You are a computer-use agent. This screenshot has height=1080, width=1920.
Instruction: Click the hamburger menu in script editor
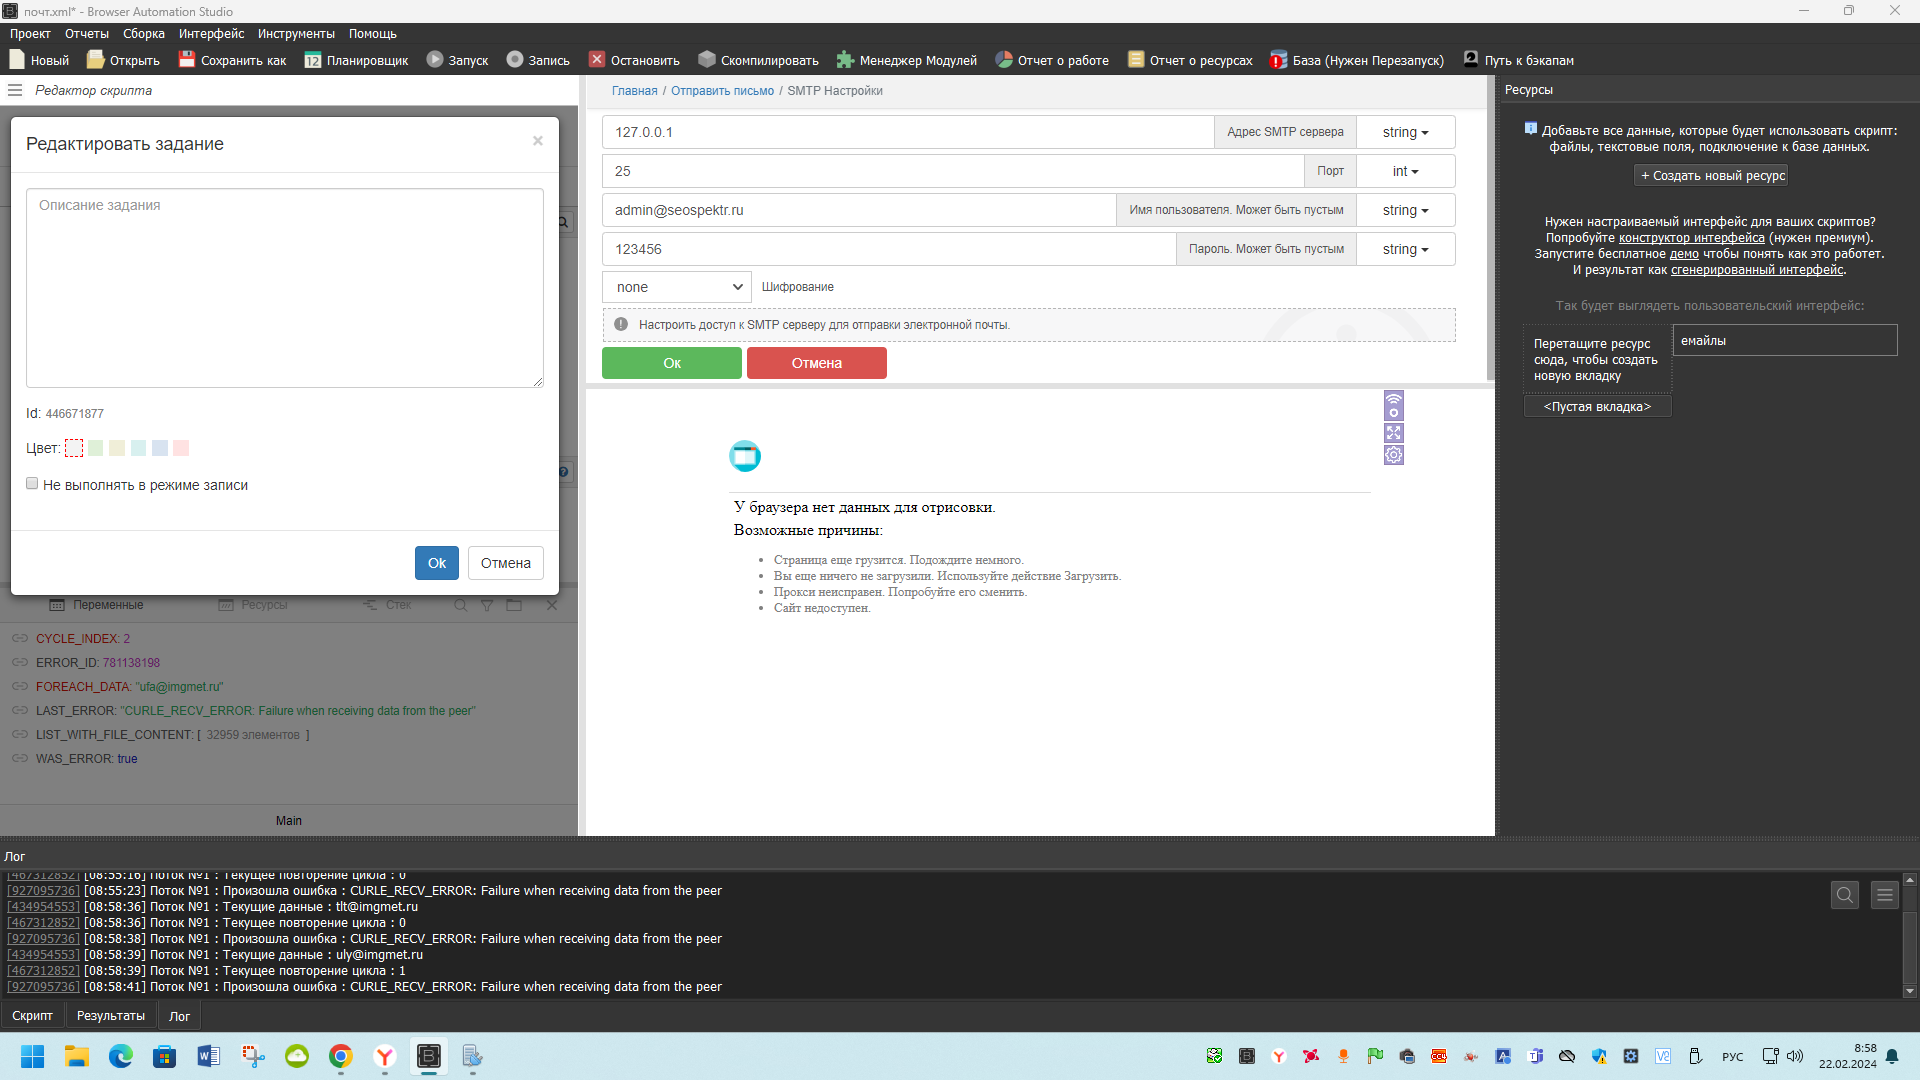click(15, 90)
